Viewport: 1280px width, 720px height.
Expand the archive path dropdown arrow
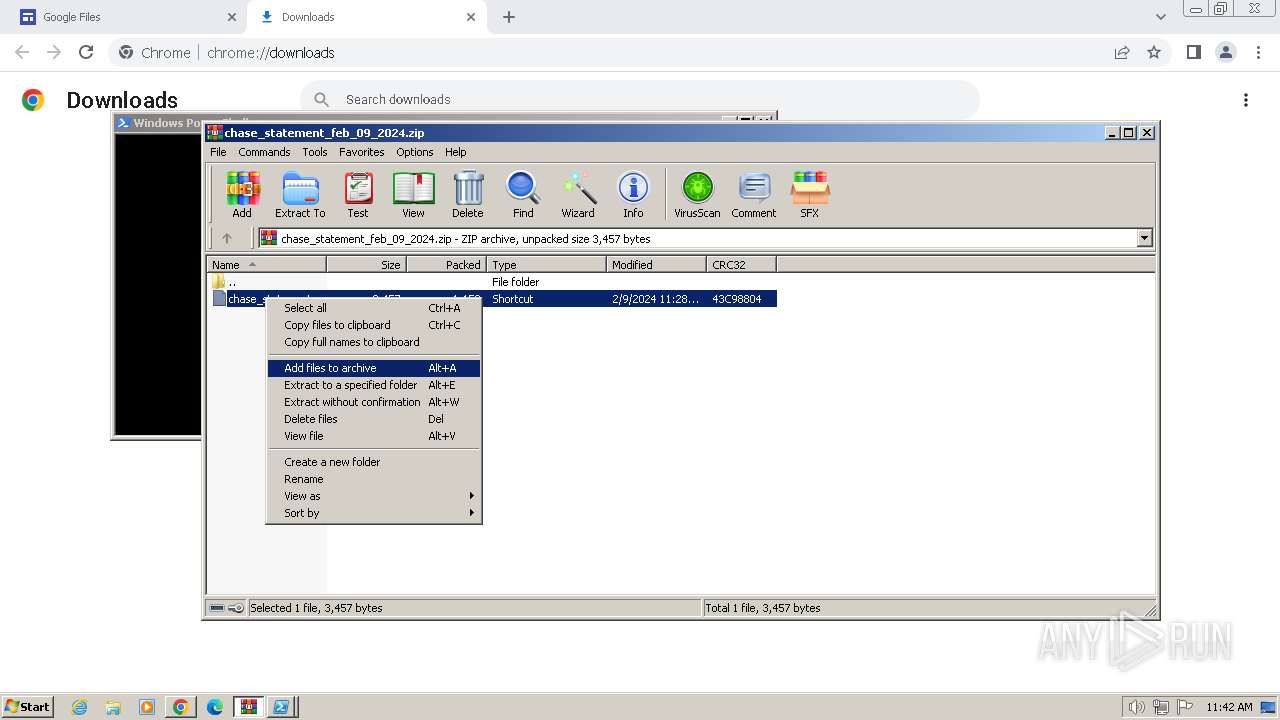point(1144,238)
